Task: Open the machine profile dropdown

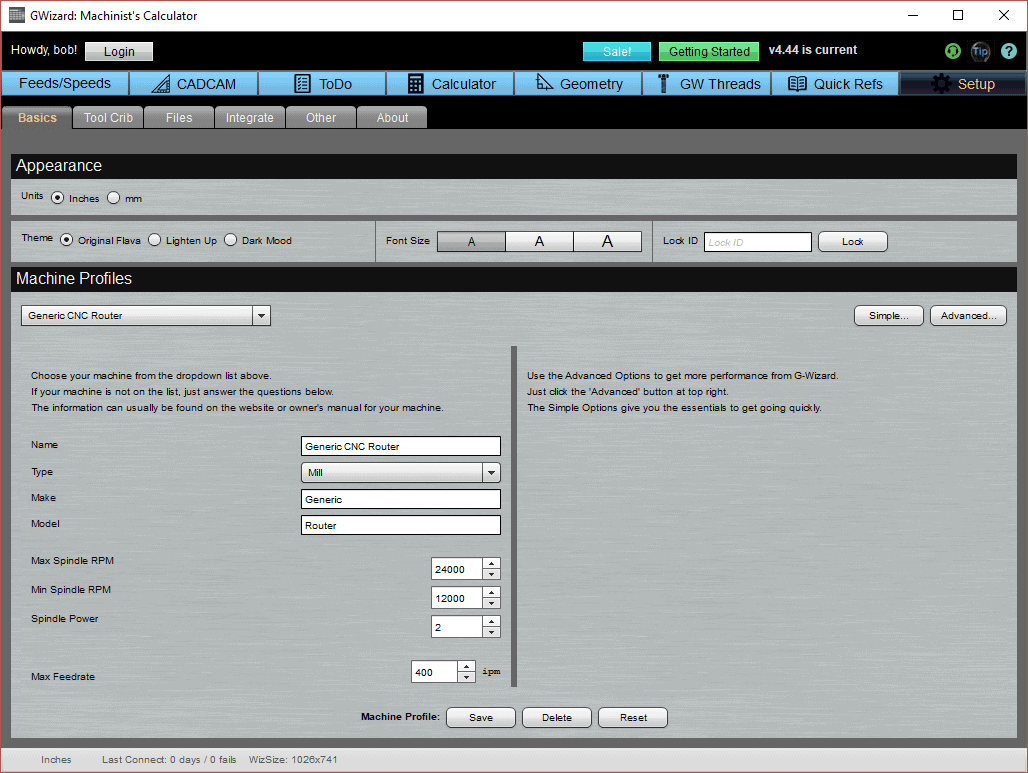Action: click(x=261, y=315)
